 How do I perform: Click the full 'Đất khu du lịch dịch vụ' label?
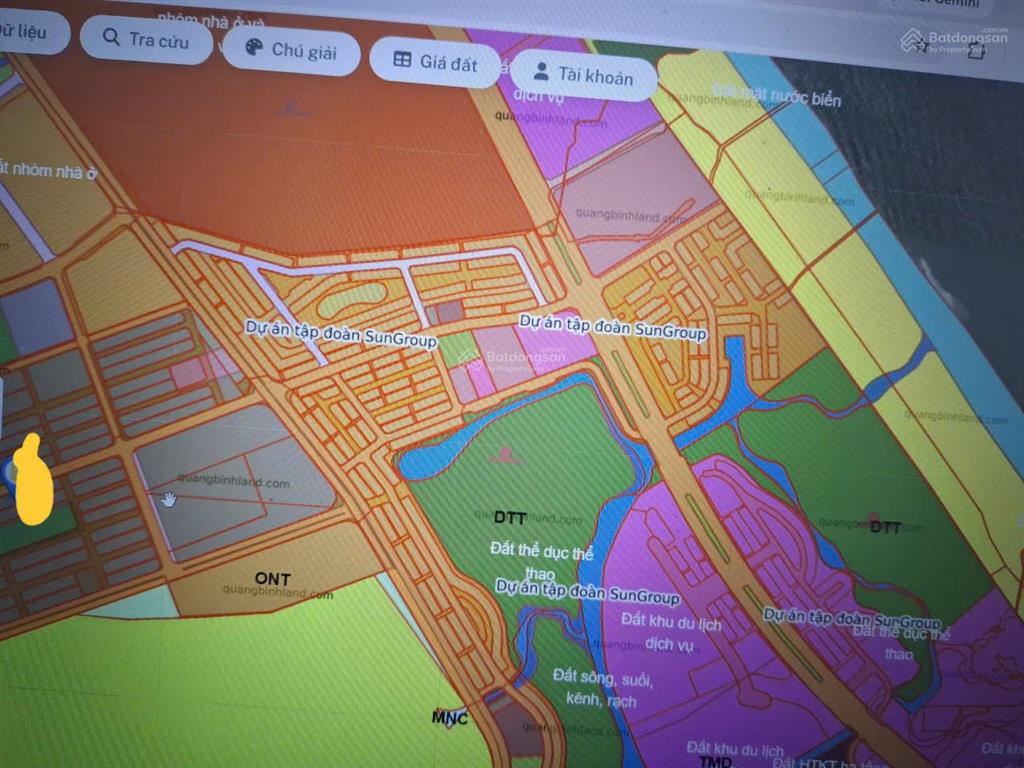[x=671, y=632]
